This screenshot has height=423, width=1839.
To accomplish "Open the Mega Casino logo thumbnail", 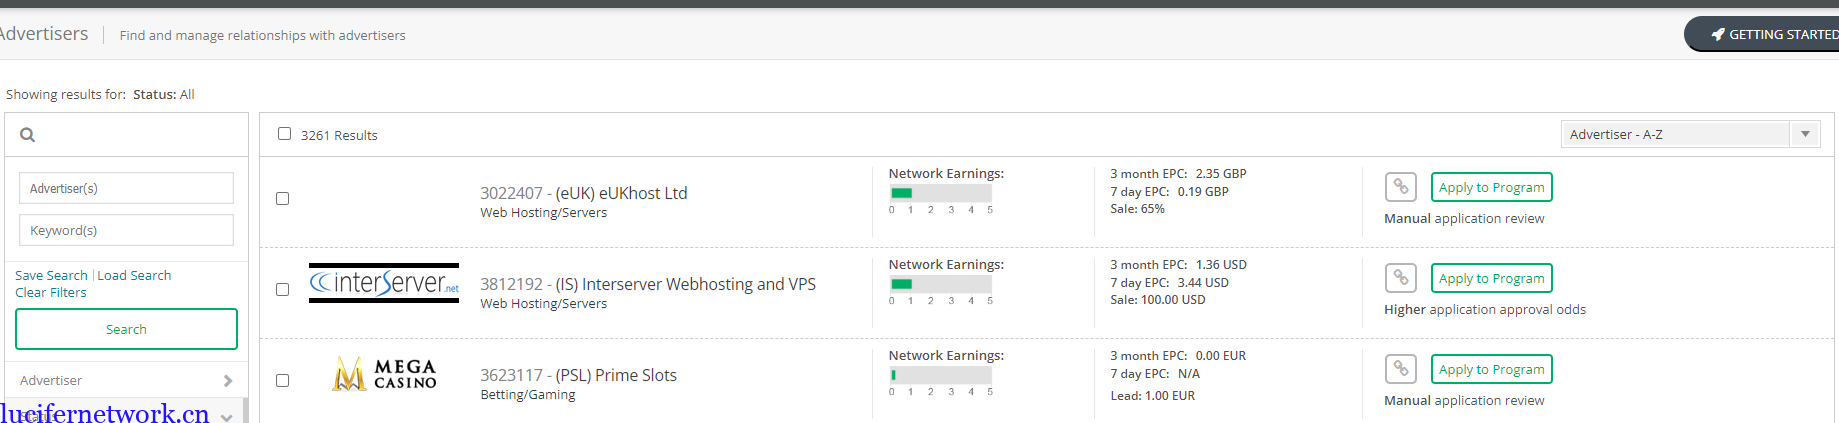I will (384, 374).
